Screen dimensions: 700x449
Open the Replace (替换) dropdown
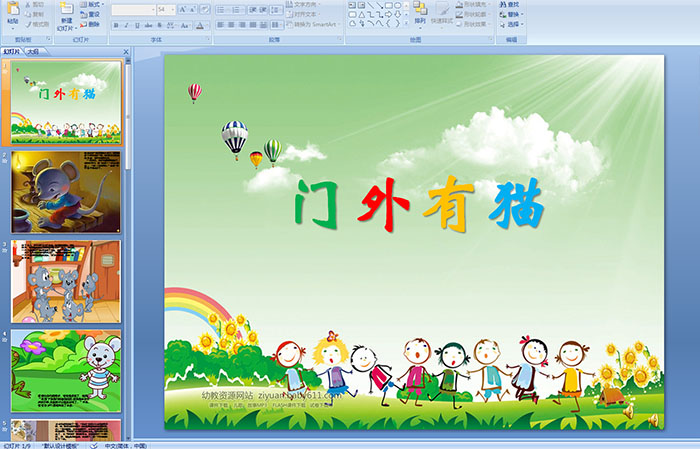click(x=511, y=14)
